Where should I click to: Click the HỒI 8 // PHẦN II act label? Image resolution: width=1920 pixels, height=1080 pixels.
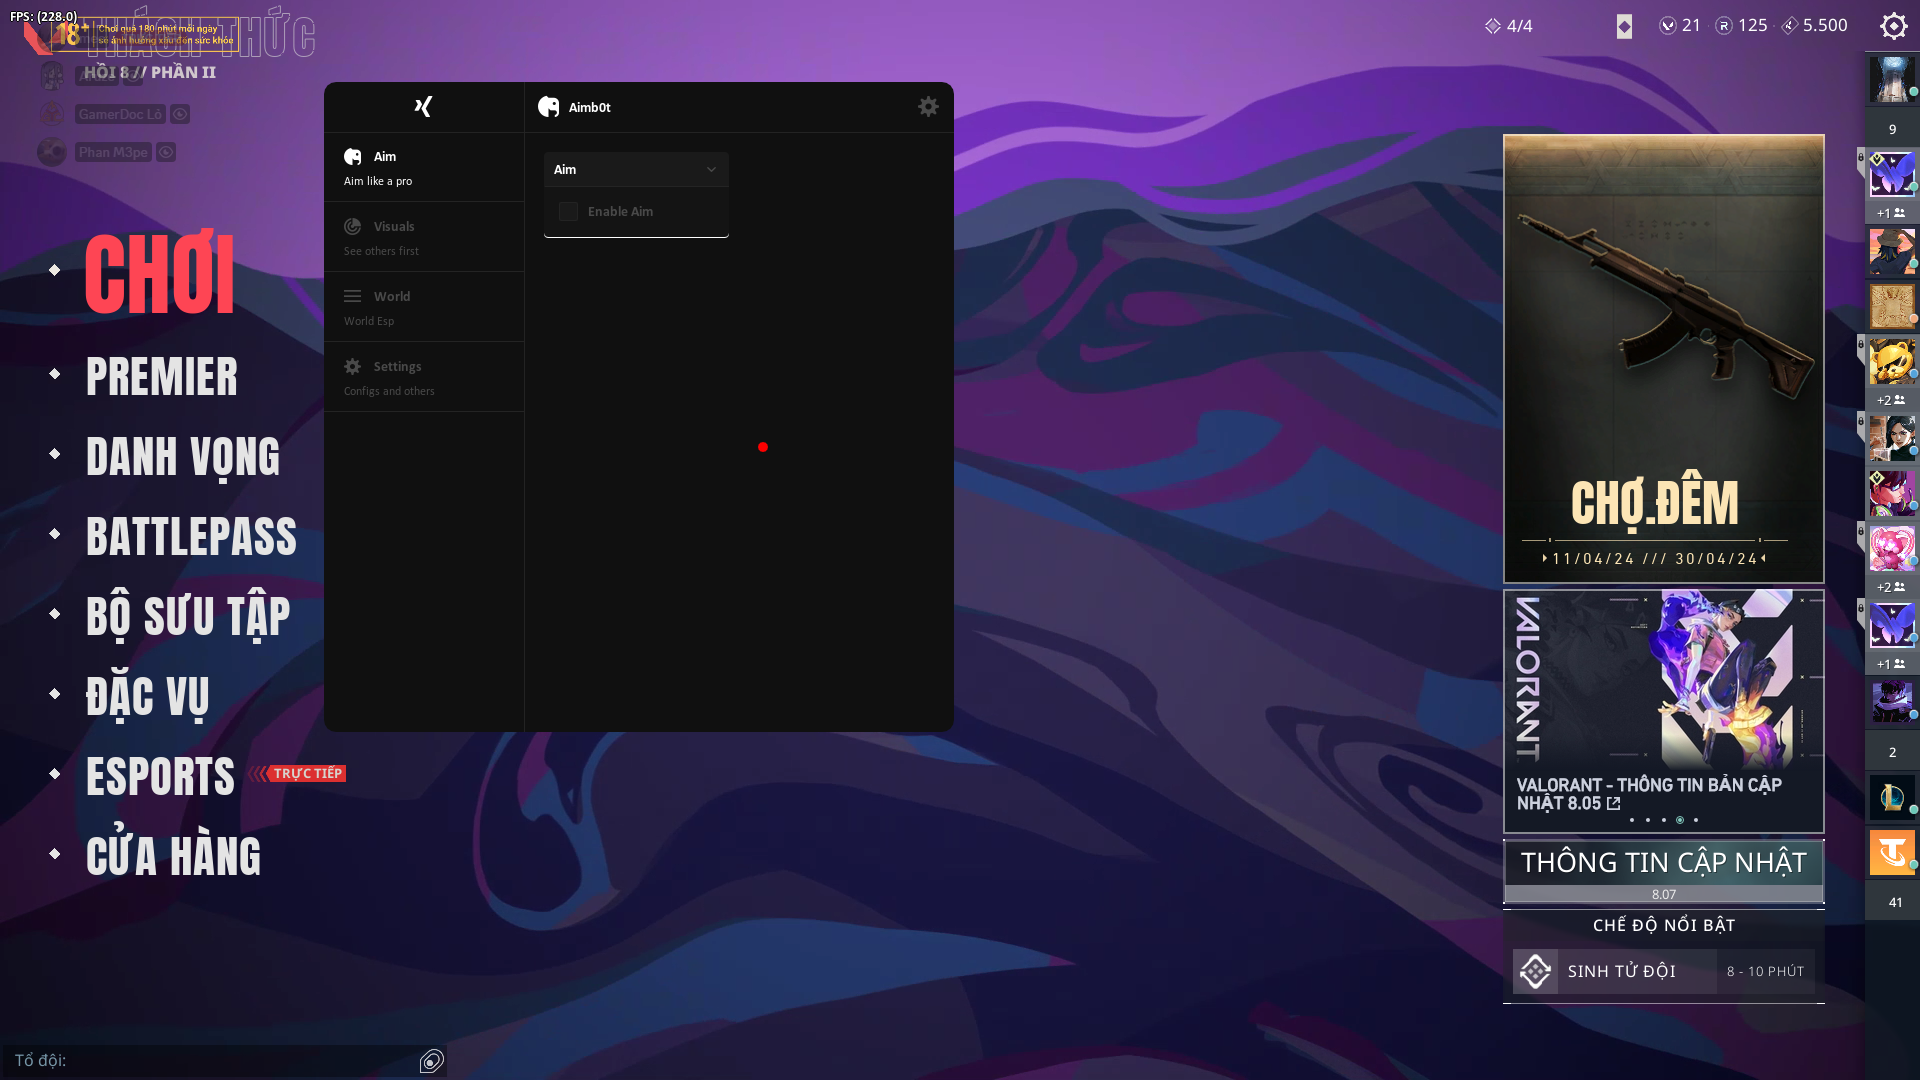150,72
